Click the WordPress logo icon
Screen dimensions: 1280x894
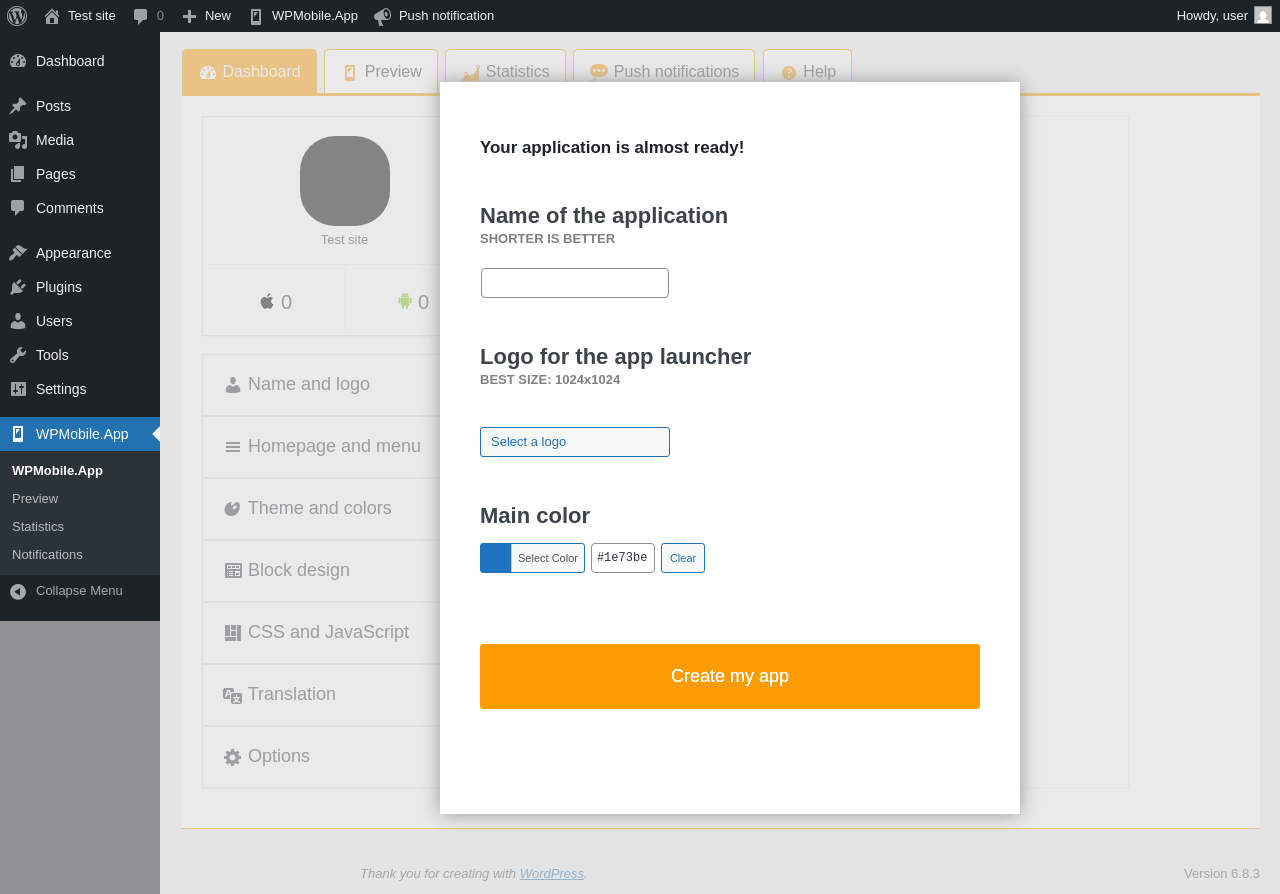click(17, 16)
